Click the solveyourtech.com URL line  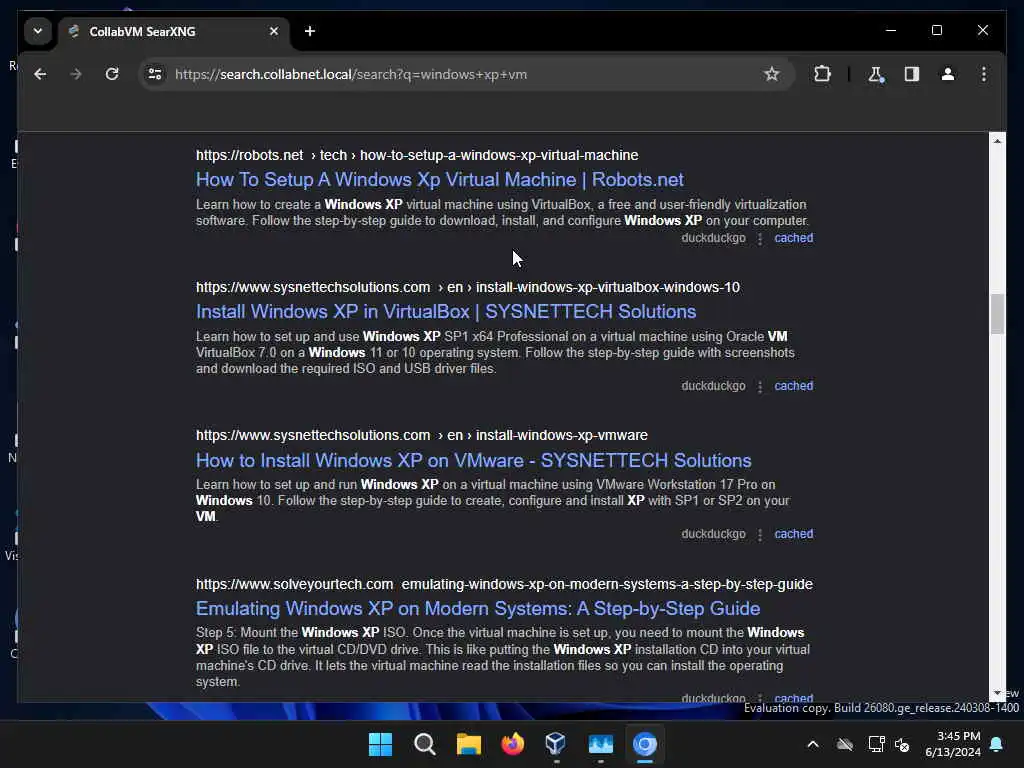(x=504, y=584)
